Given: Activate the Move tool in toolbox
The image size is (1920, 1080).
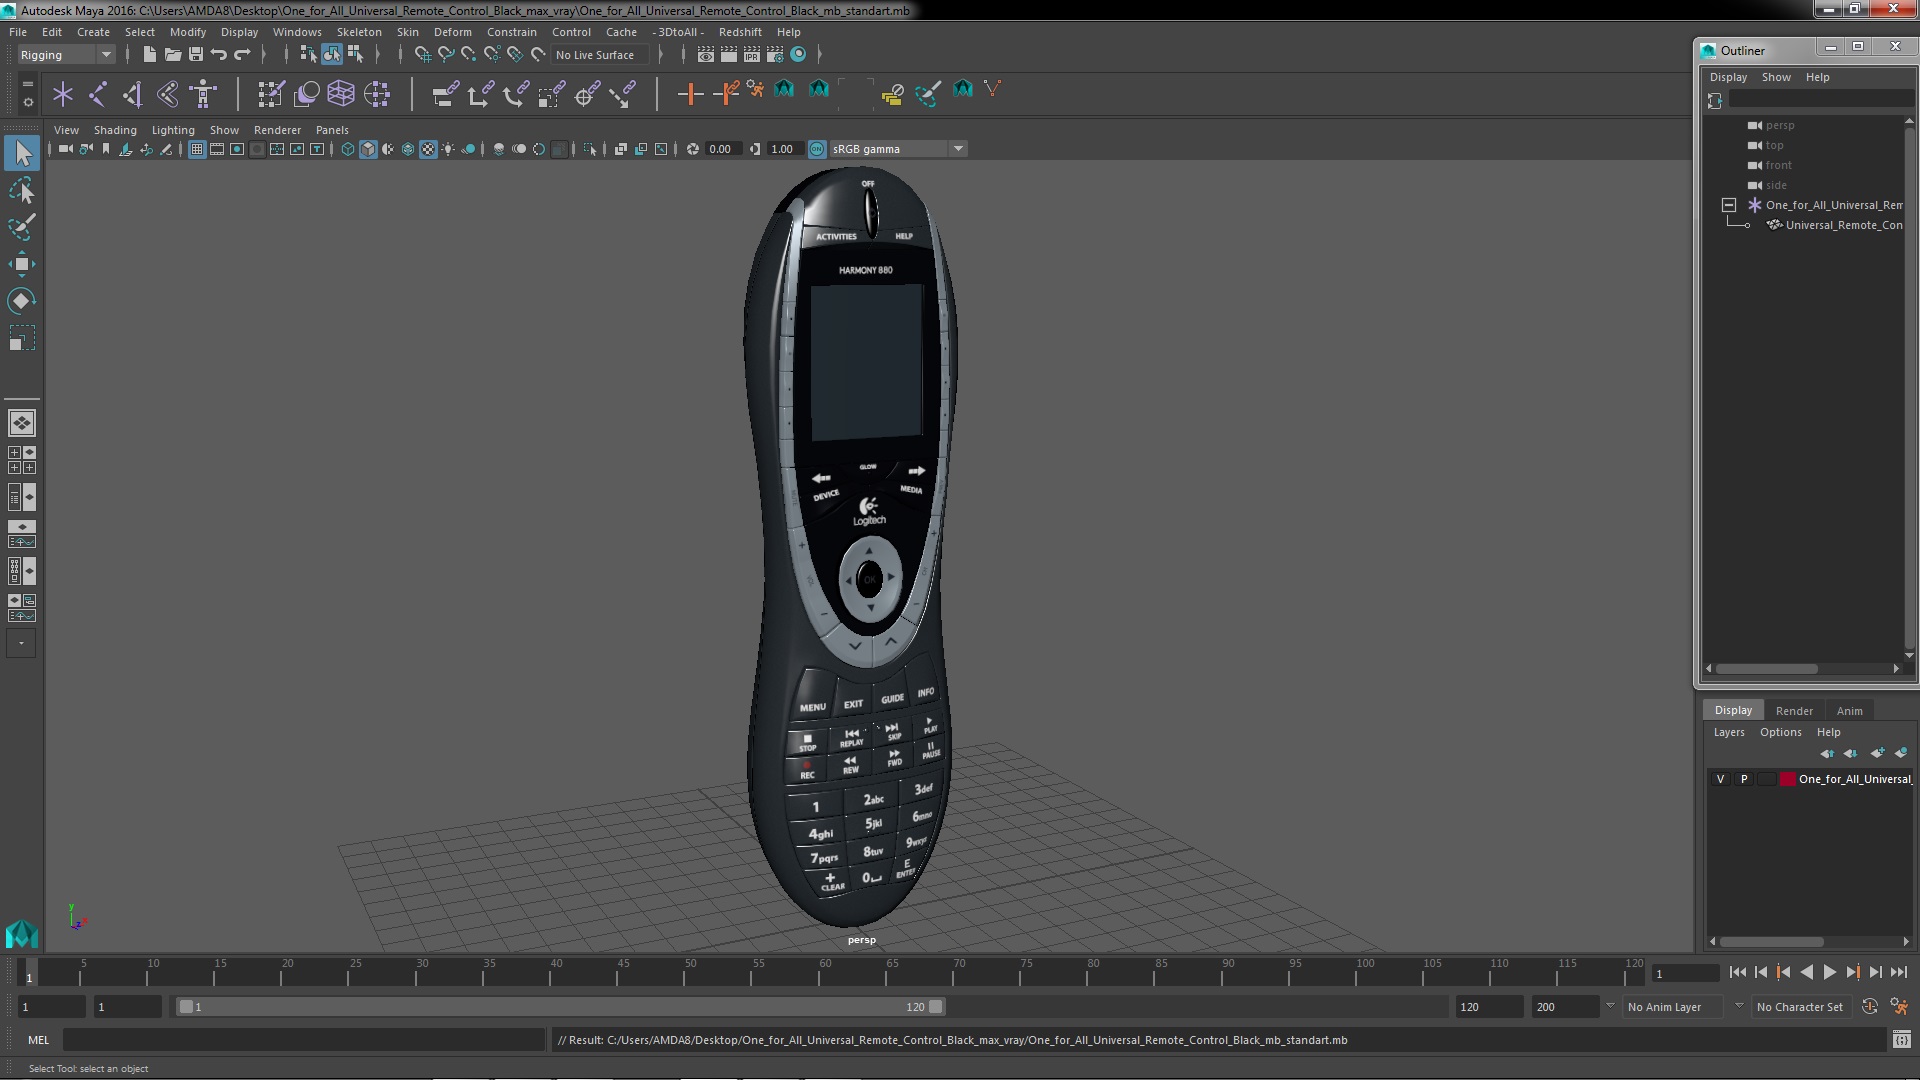Looking at the screenshot, I should [22, 264].
